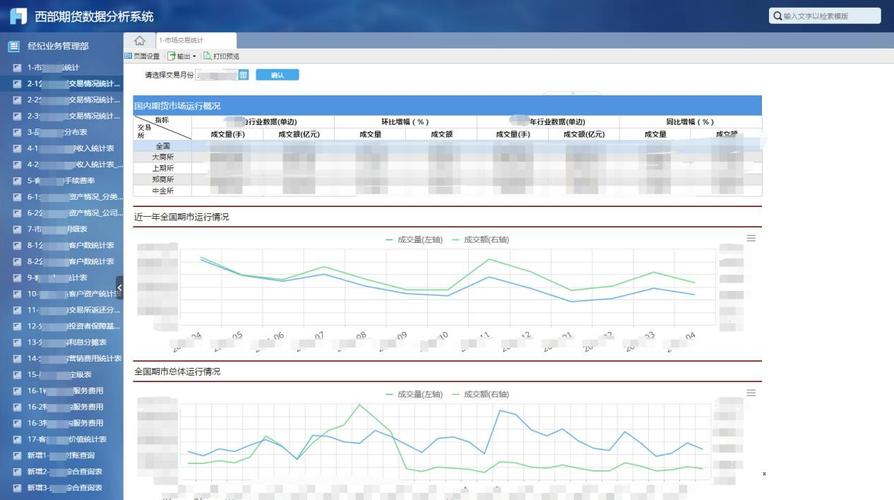Screen dimensions: 894x500
Task: Open the calendar picker beside the month field
Action: click(x=243, y=75)
